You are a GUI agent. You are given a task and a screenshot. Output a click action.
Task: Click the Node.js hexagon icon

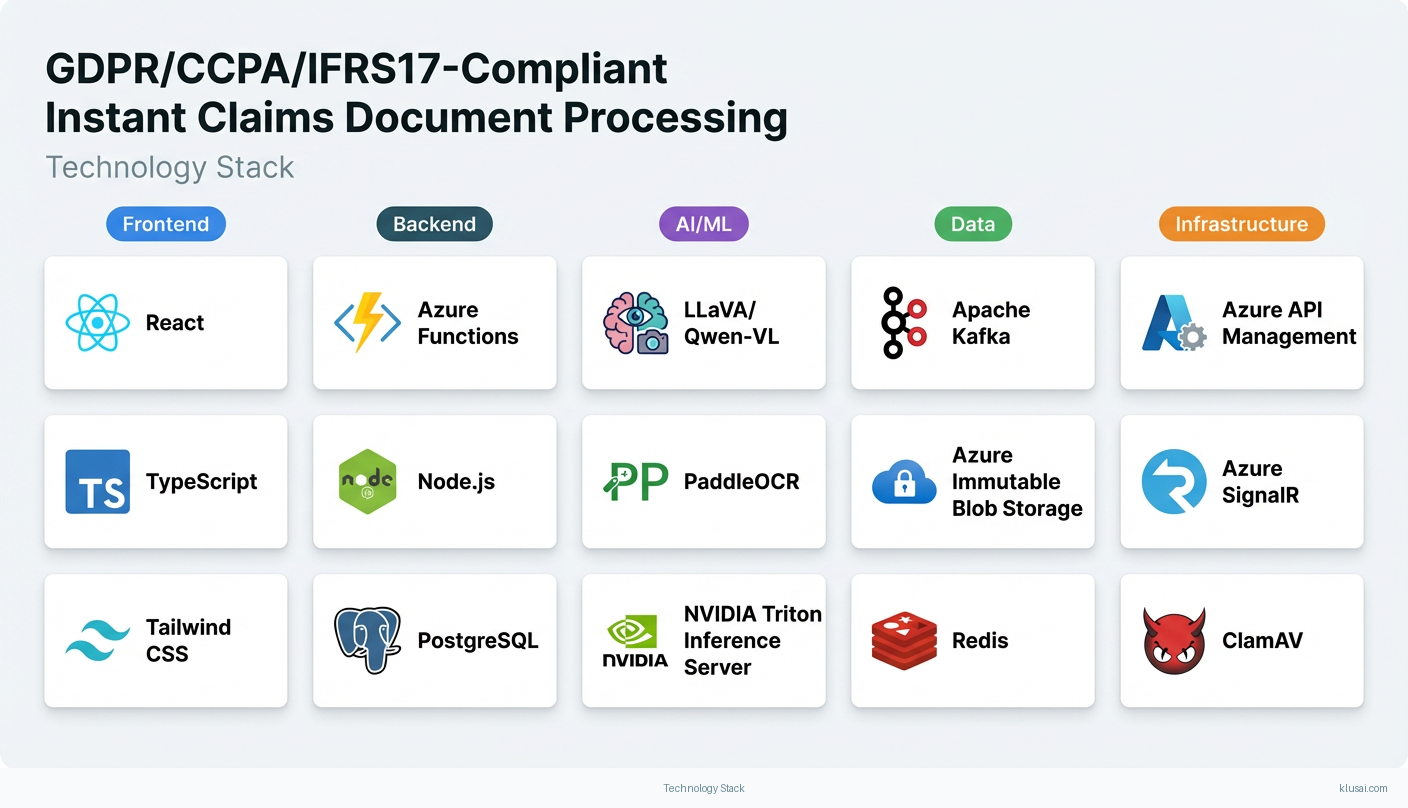(x=367, y=481)
